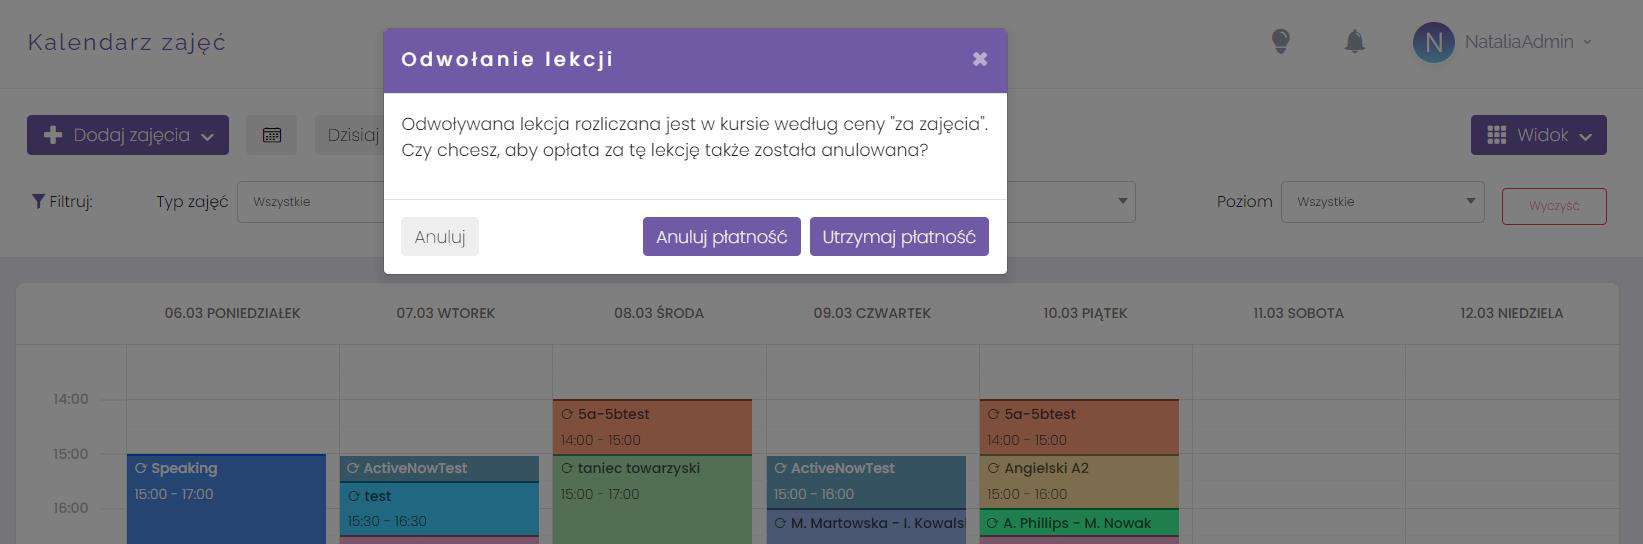
Task: Click the Filtruj funnel icon
Action: point(38,201)
